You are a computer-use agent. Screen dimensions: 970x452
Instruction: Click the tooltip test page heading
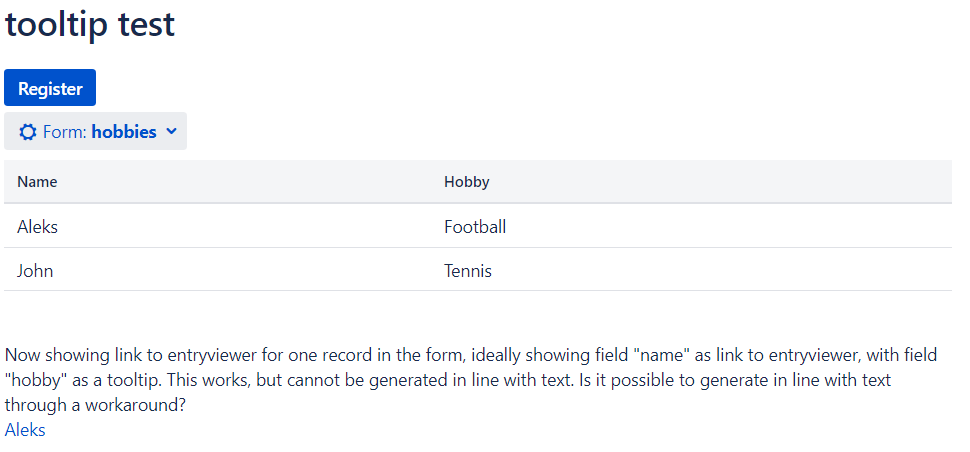(x=90, y=25)
